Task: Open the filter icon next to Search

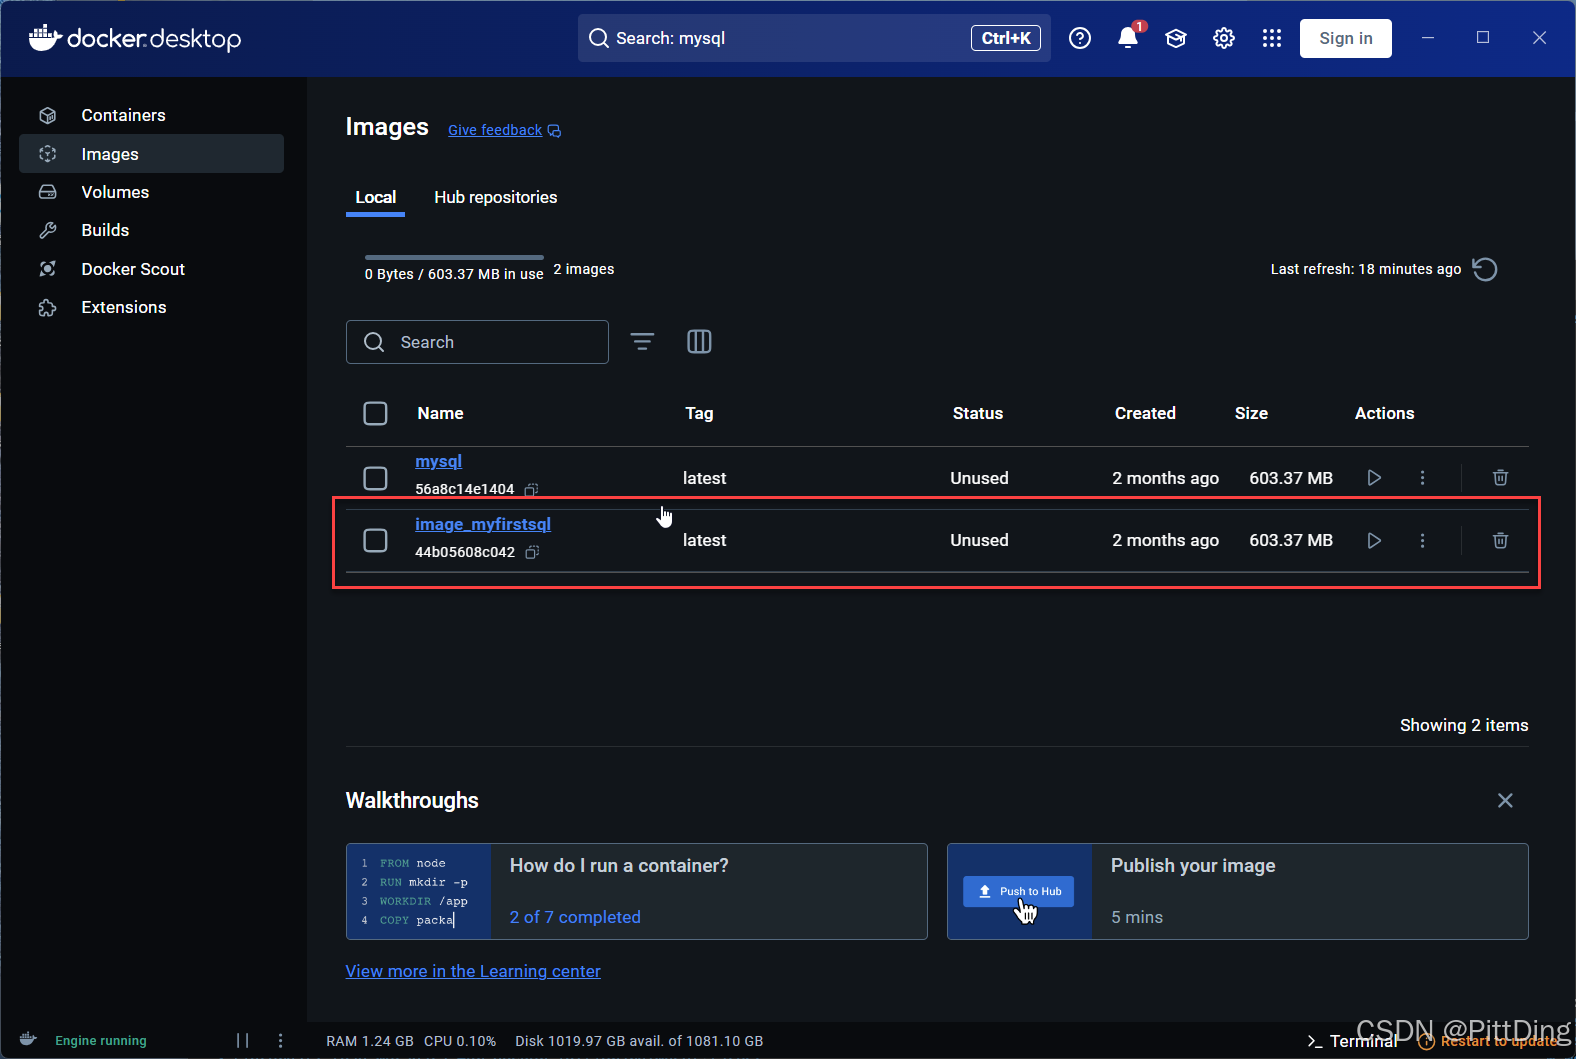Action: pyautogui.click(x=642, y=342)
